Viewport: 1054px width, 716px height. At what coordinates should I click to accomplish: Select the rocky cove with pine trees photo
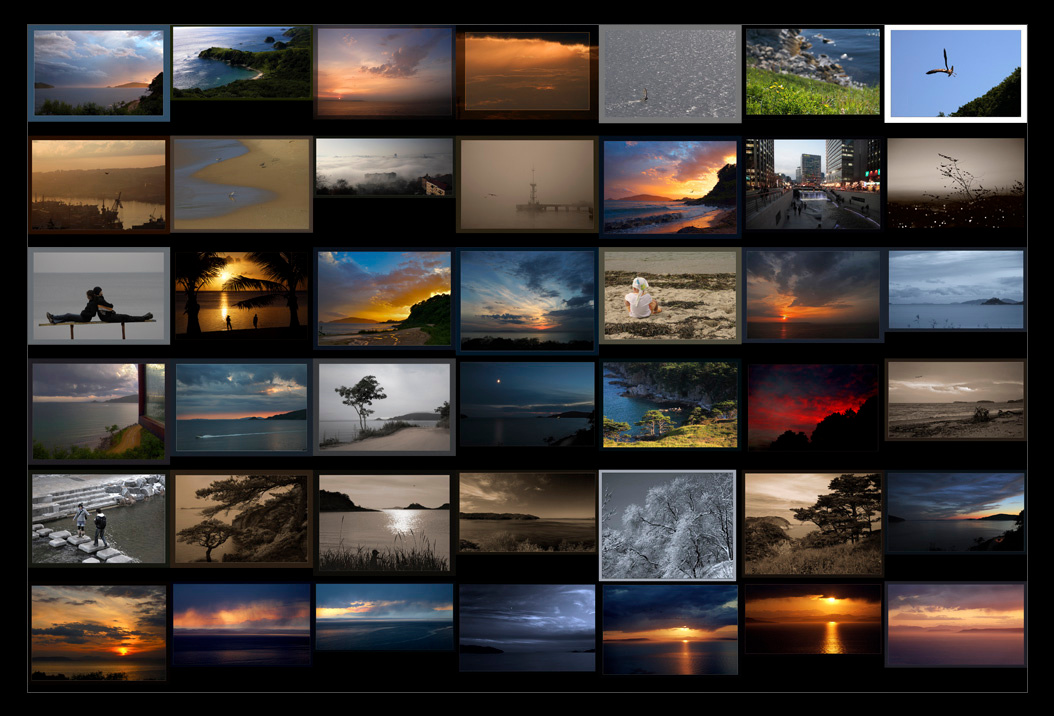click(670, 405)
